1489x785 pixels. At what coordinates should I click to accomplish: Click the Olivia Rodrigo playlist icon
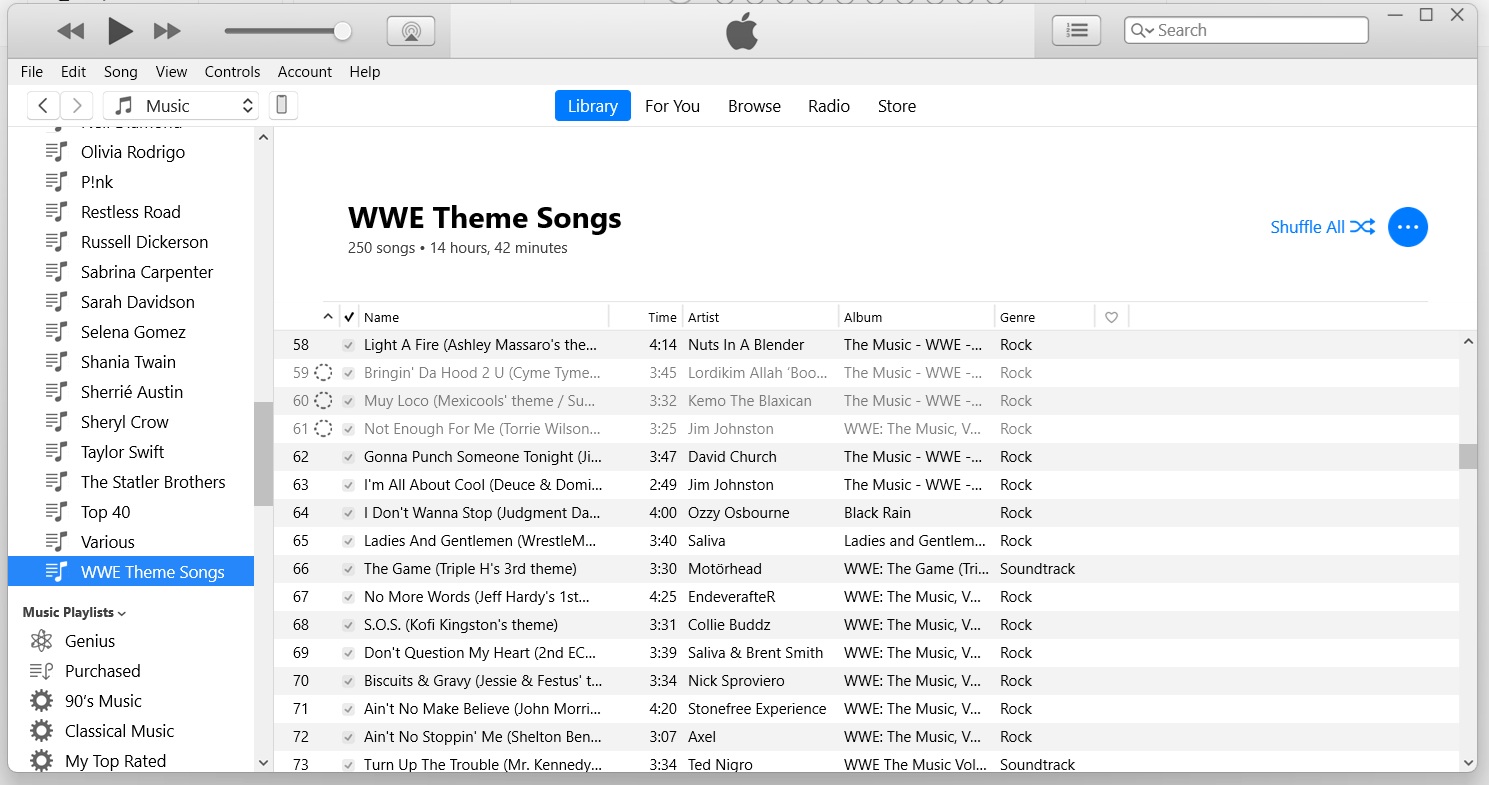(x=57, y=152)
